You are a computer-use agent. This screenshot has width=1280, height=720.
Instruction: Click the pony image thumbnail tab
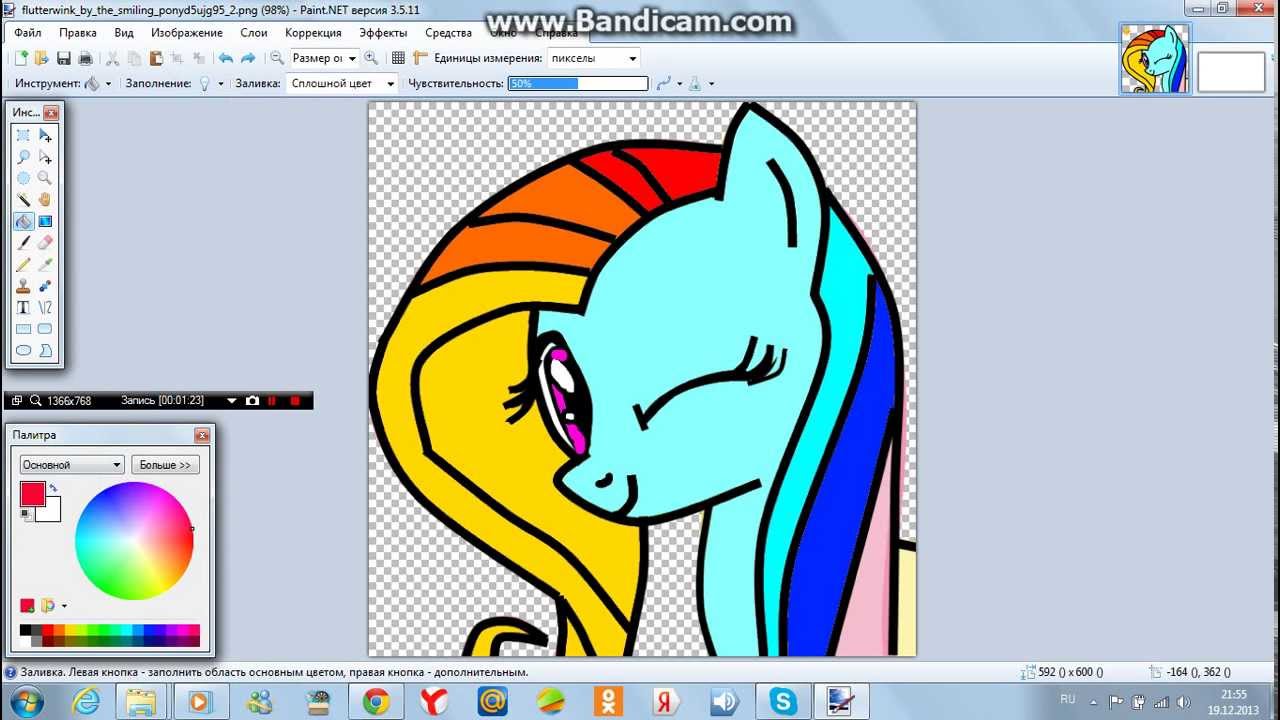coord(1155,60)
